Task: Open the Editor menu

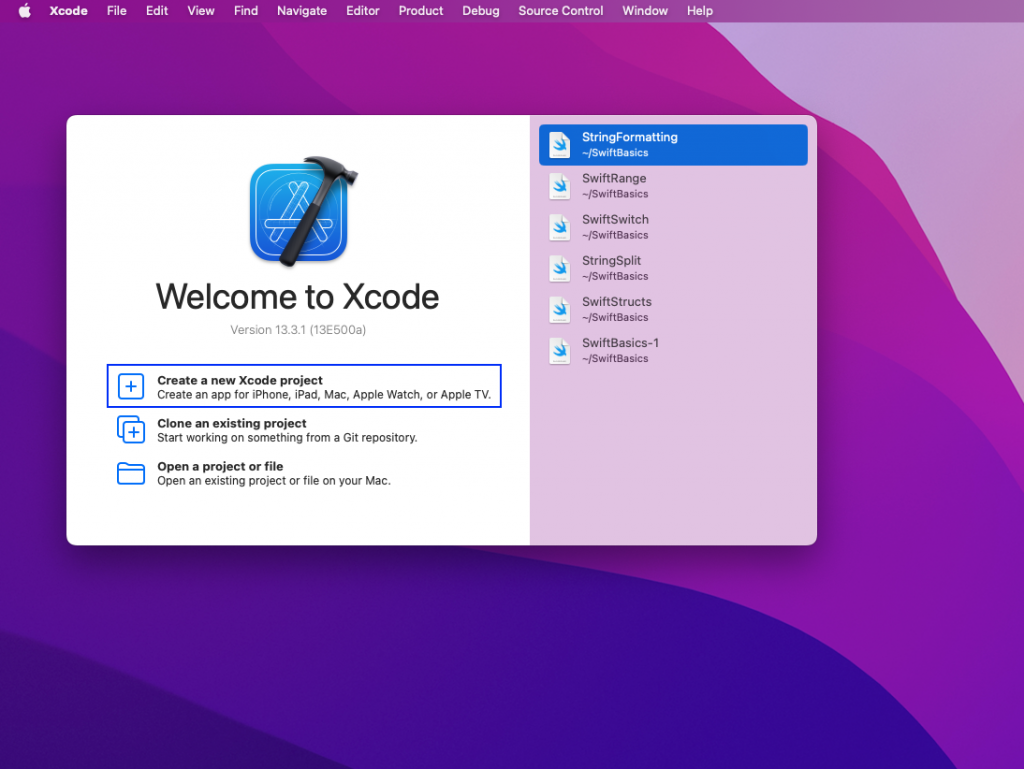Action: click(x=362, y=11)
